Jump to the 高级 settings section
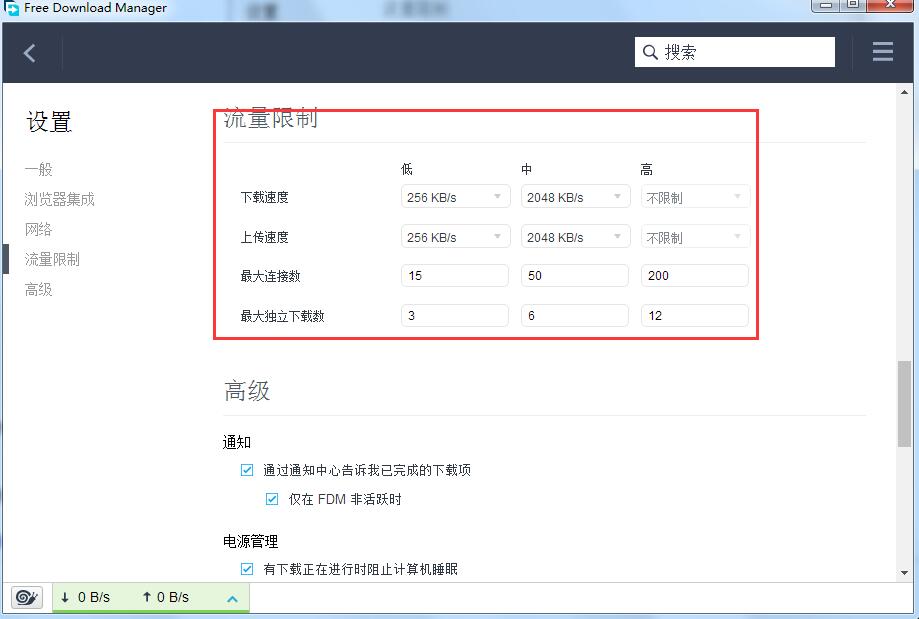Screen dimensions: 919x619 pyautogui.click(x=38, y=289)
